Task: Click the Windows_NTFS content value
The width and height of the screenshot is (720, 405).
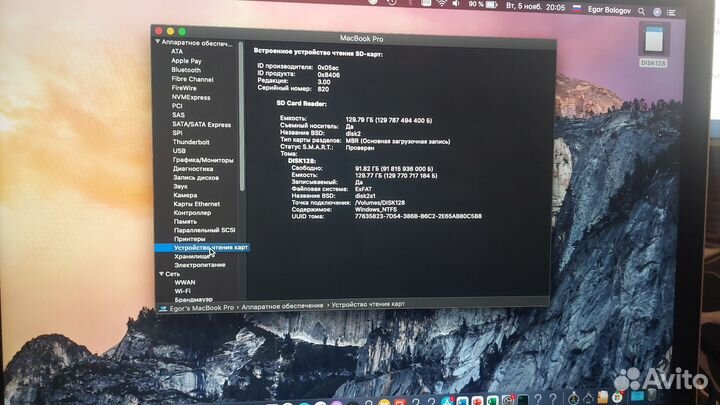Action: coord(376,209)
